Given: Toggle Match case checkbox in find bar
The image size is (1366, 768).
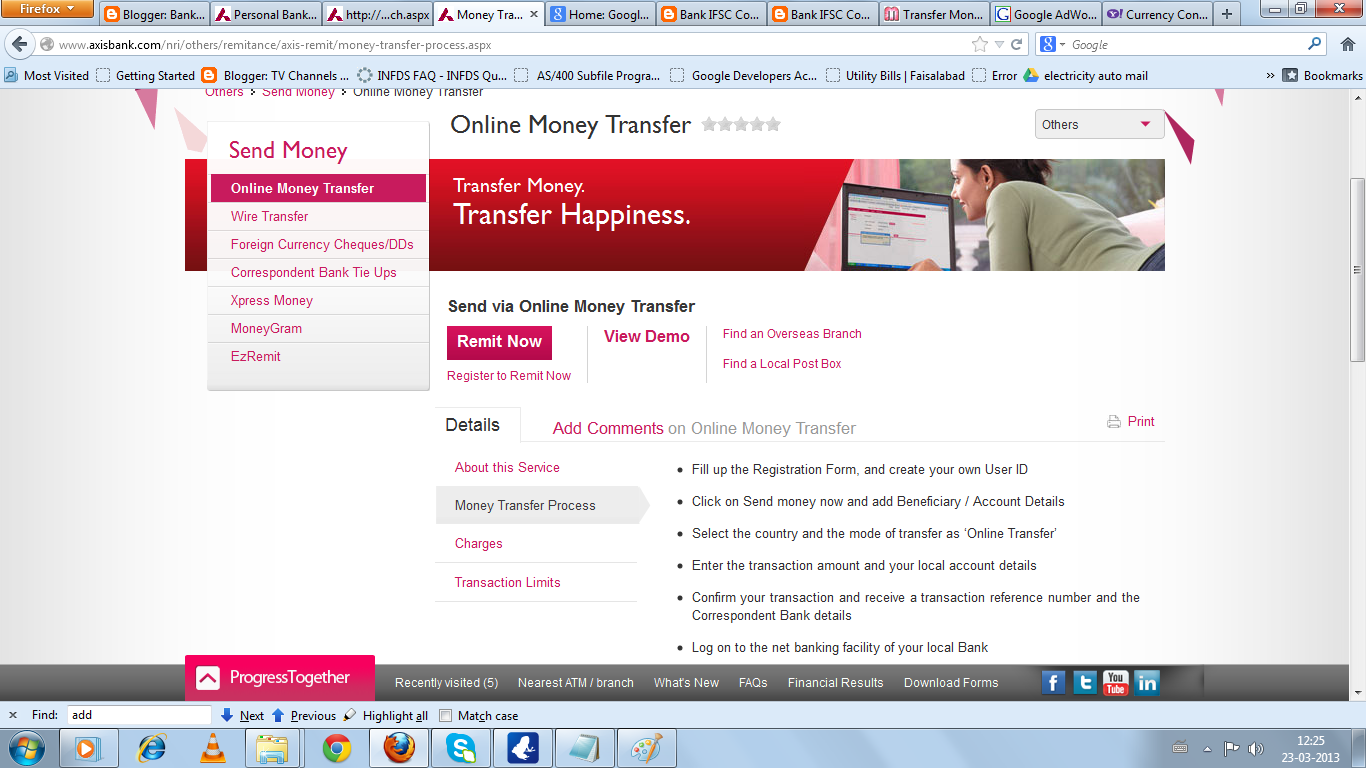Looking at the screenshot, I should pyautogui.click(x=446, y=716).
